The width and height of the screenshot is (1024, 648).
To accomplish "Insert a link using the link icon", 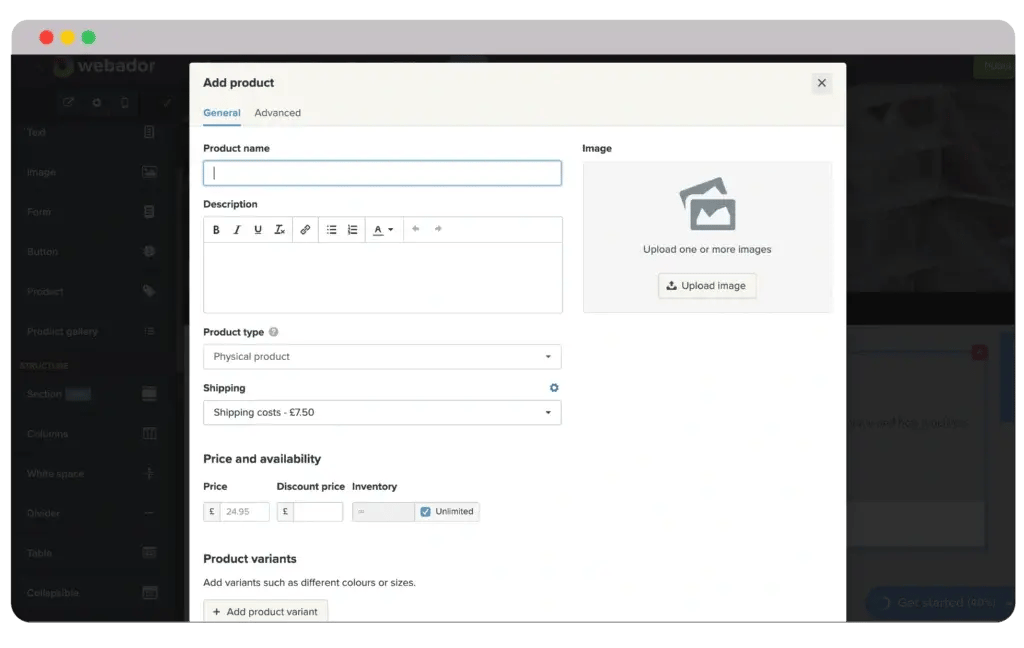I will pyautogui.click(x=305, y=230).
